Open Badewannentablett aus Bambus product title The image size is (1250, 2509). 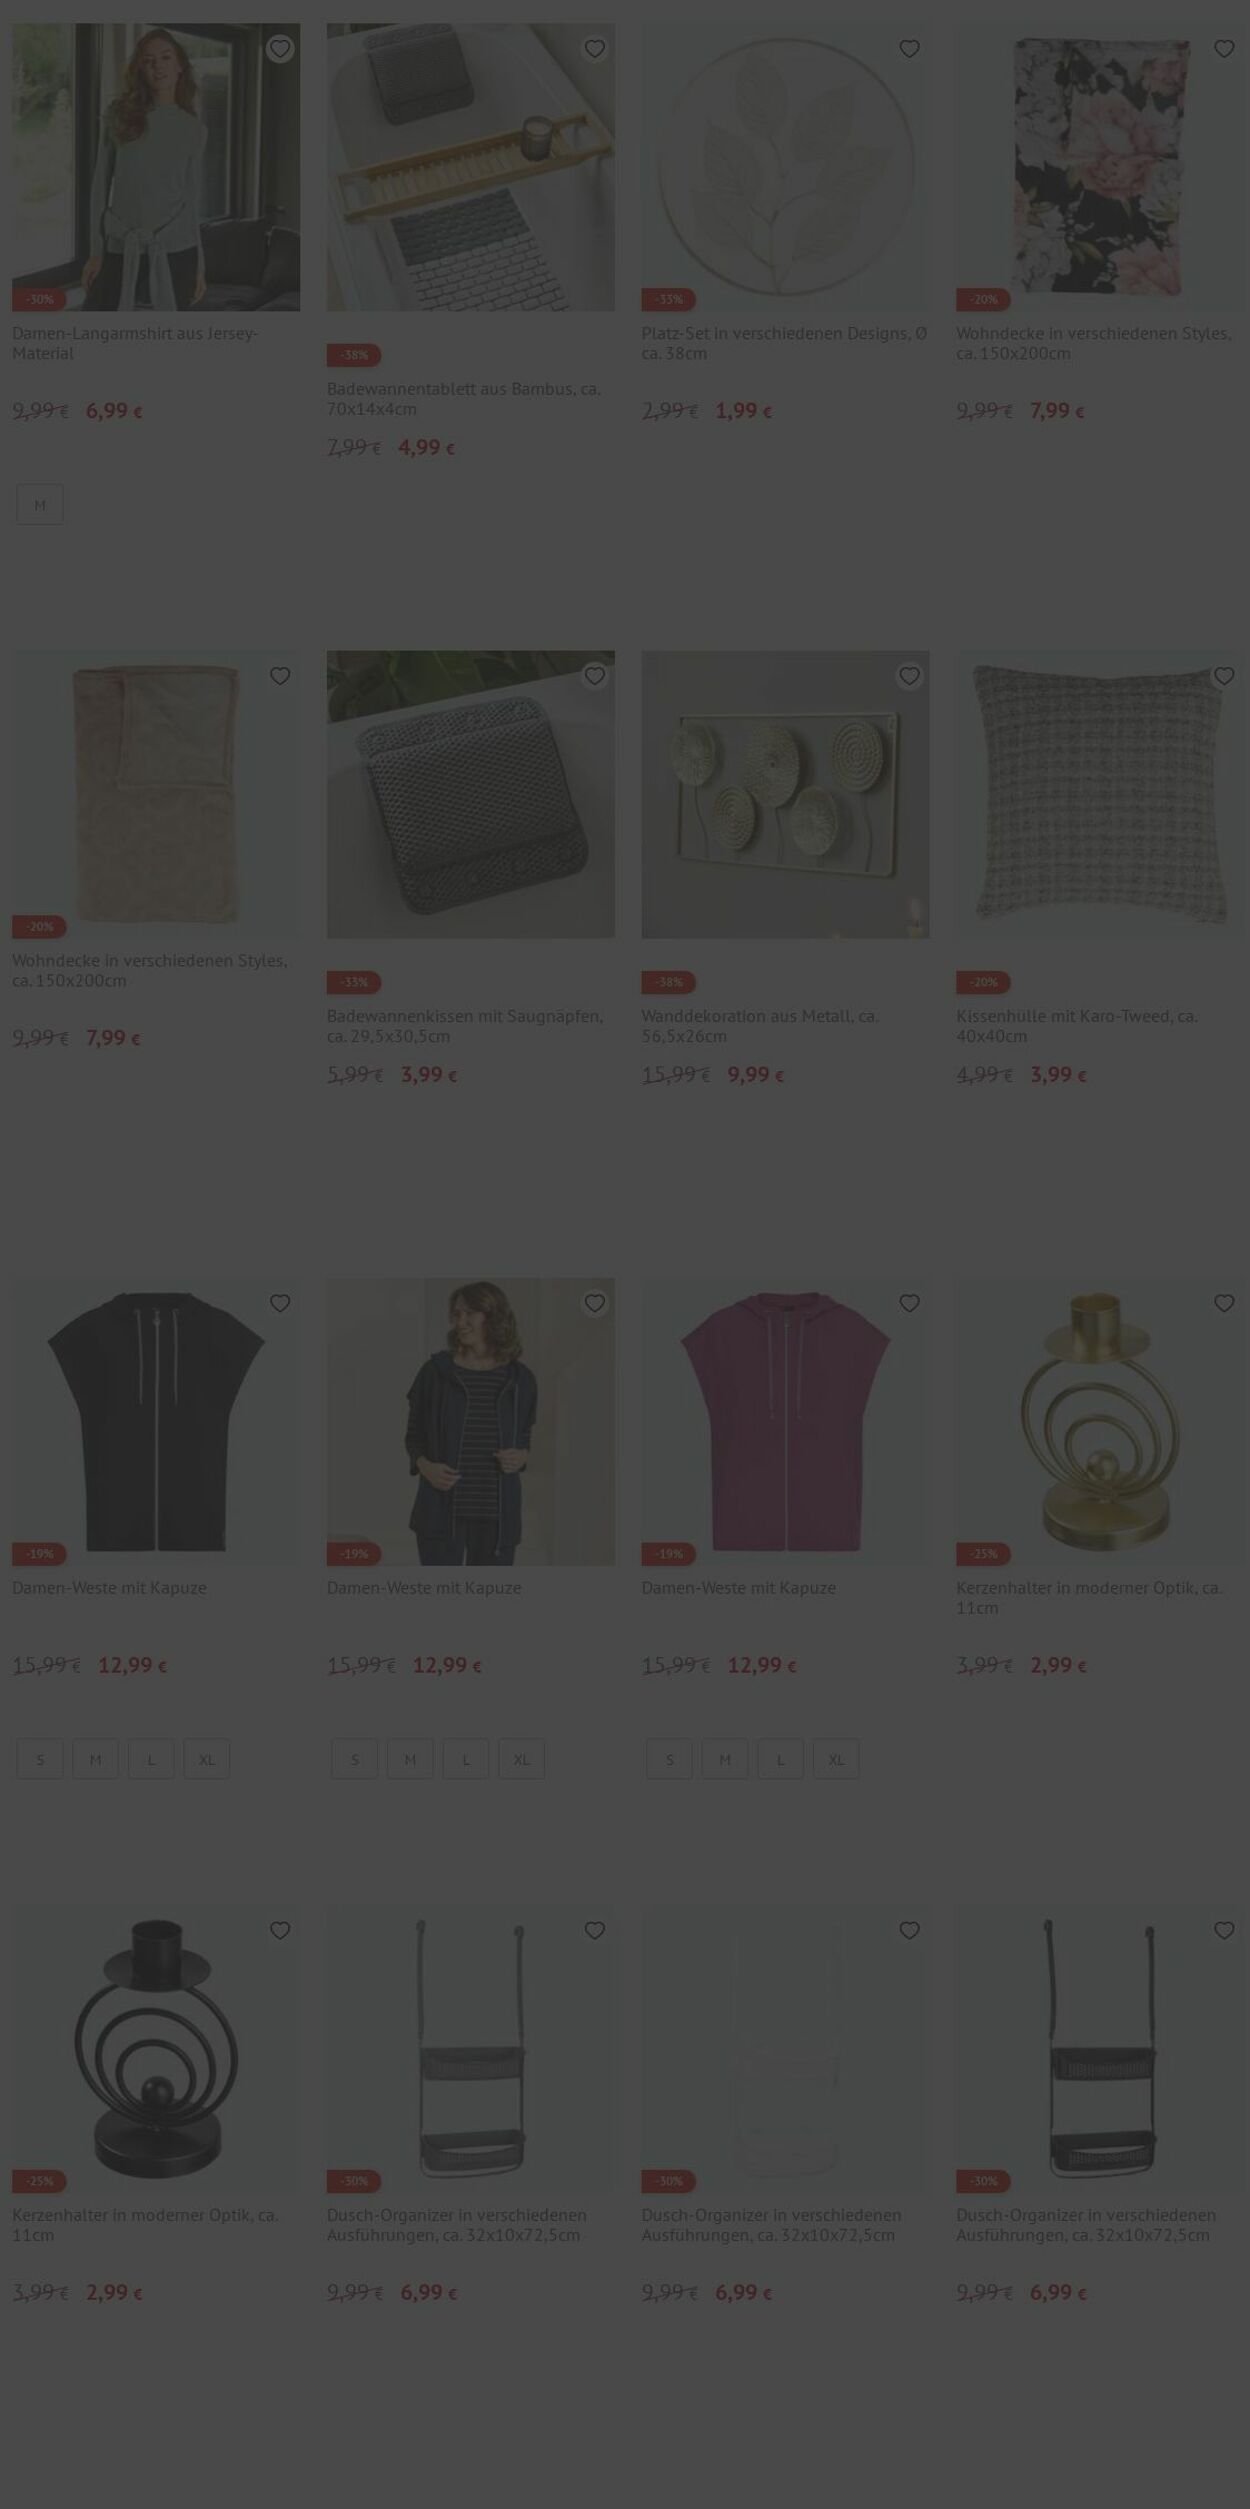464,398
